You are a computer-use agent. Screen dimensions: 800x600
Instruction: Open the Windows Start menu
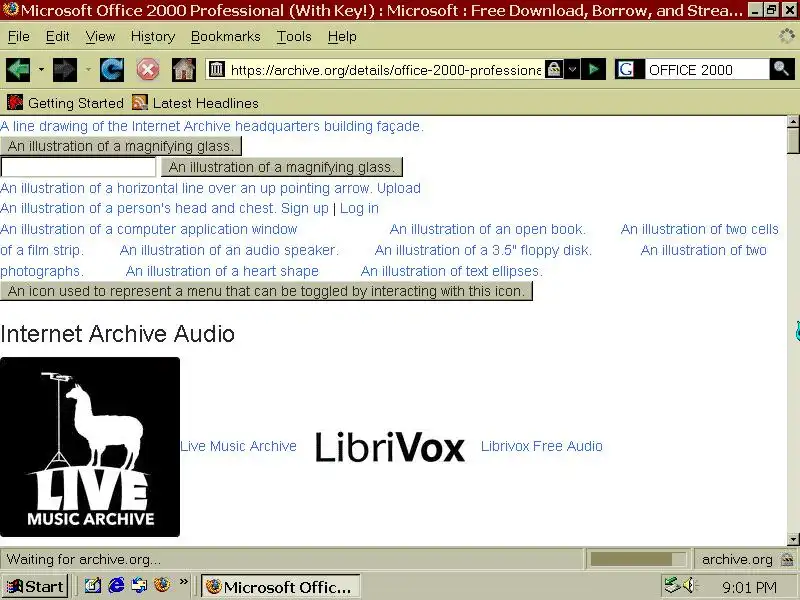[35, 587]
